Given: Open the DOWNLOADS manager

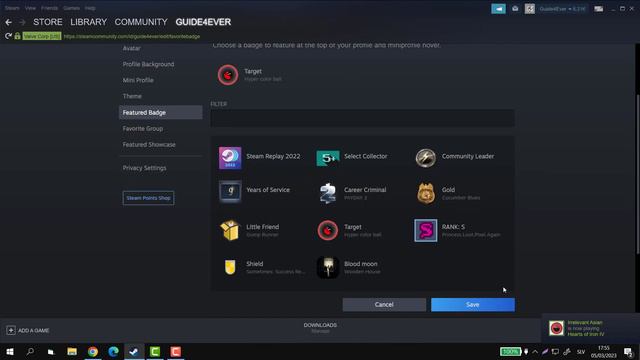Looking at the screenshot, I should [320, 328].
